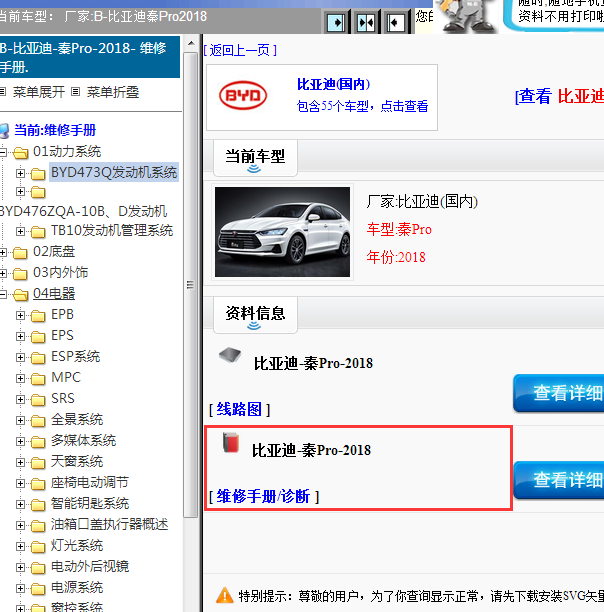604x612 pixels.
Task: Select 电动外后视镜 in the tree
Action: click(90, 567)
